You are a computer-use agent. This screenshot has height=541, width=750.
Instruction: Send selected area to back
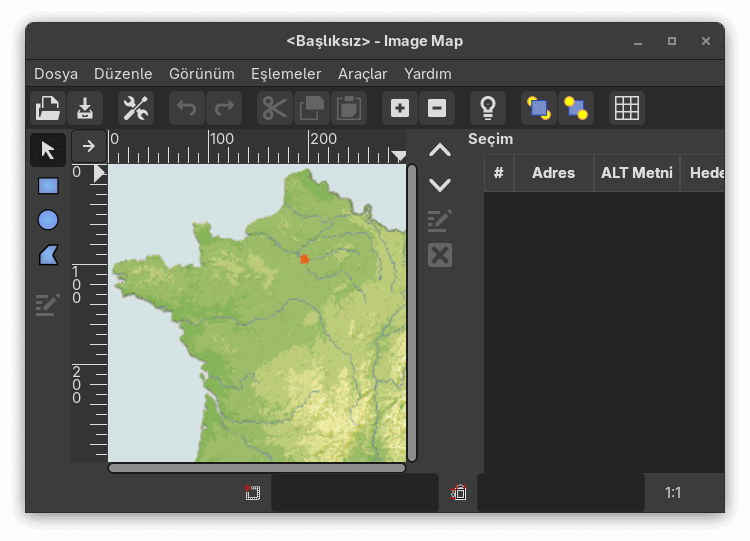point(576,108)
